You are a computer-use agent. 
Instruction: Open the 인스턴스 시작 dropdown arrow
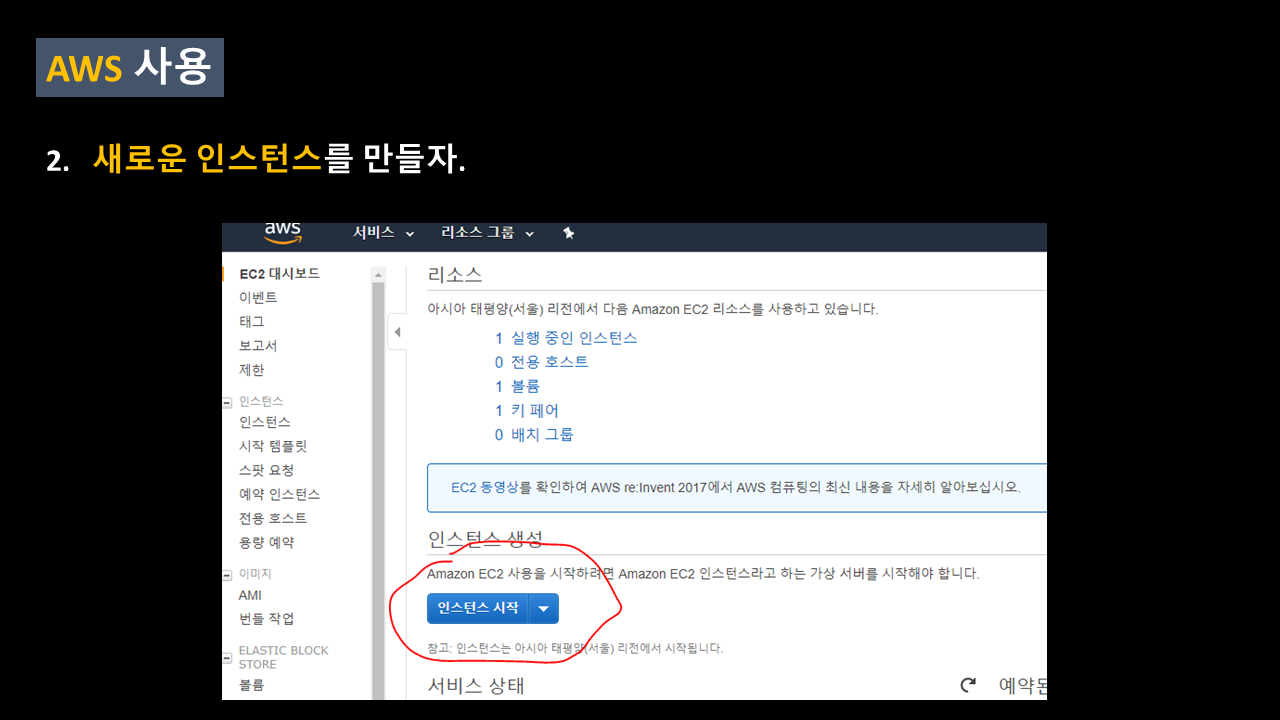(544, 608)
